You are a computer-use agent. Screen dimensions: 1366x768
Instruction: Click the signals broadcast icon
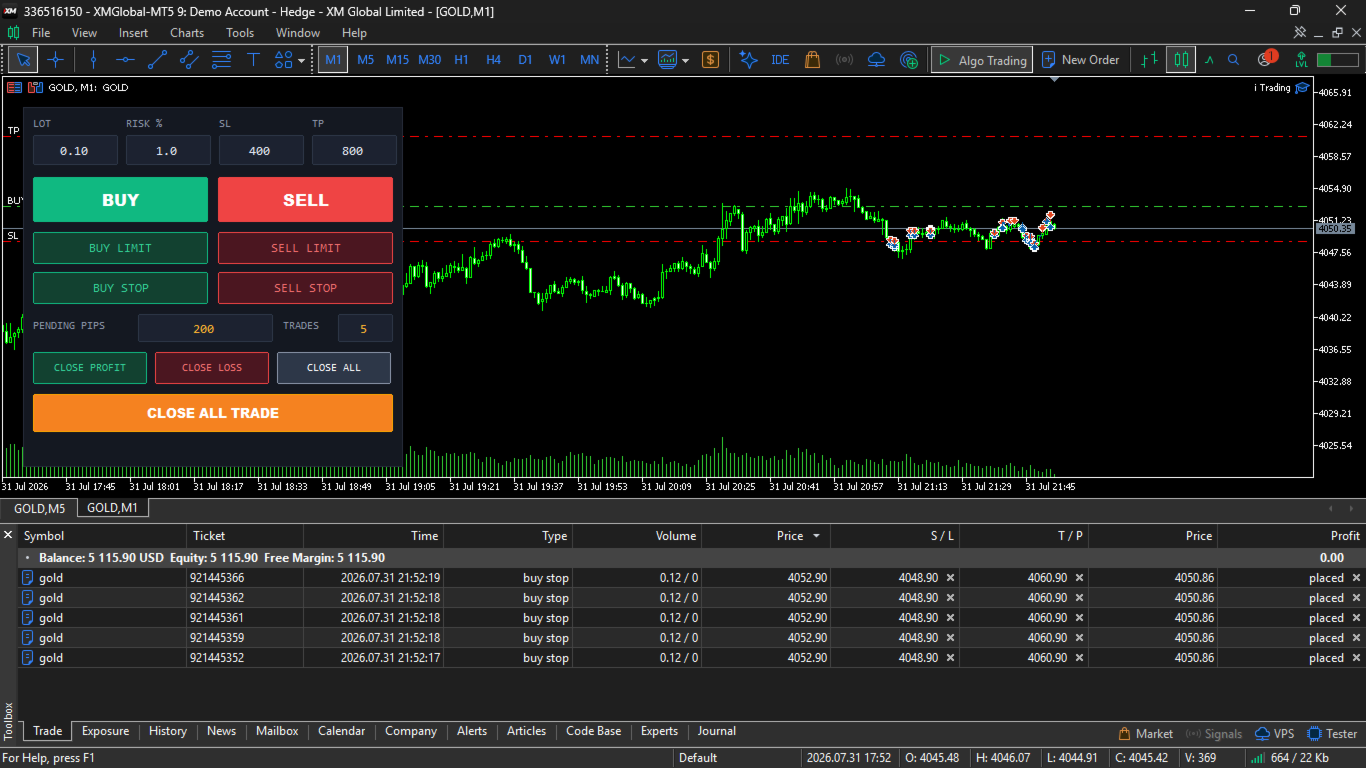[844, 60]
